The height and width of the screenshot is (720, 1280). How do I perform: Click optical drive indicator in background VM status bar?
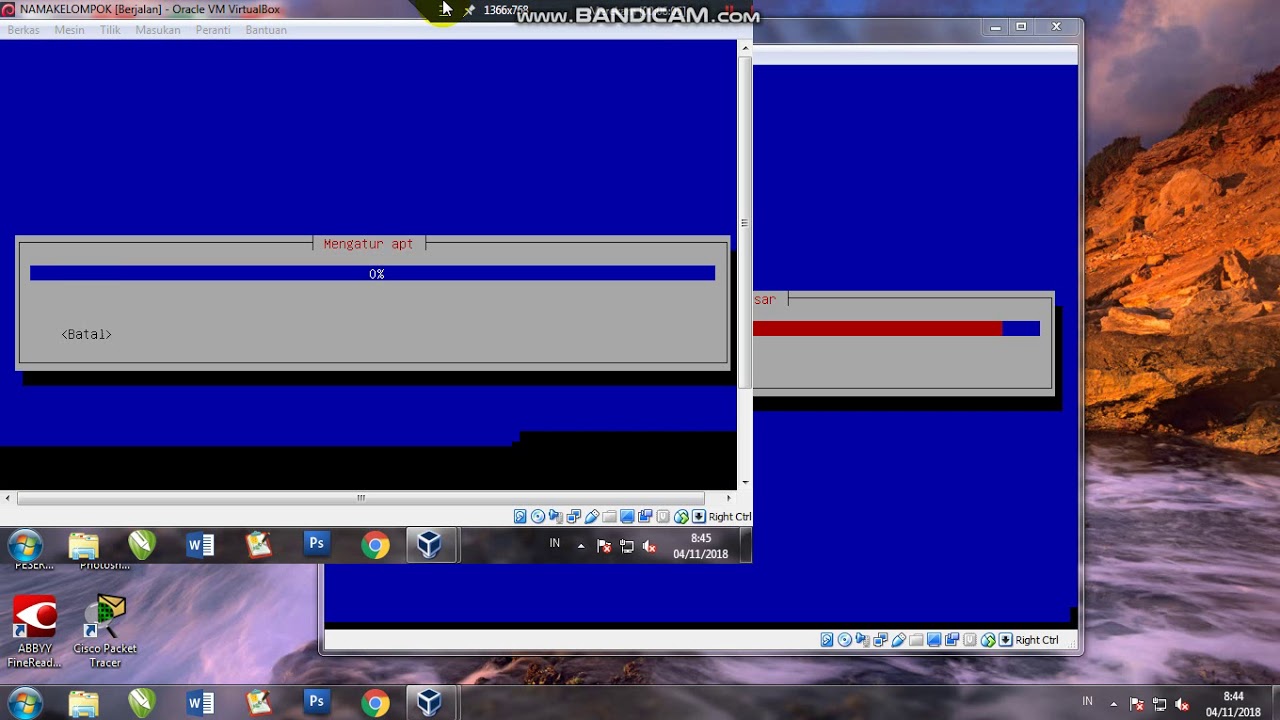pos(845,640)
